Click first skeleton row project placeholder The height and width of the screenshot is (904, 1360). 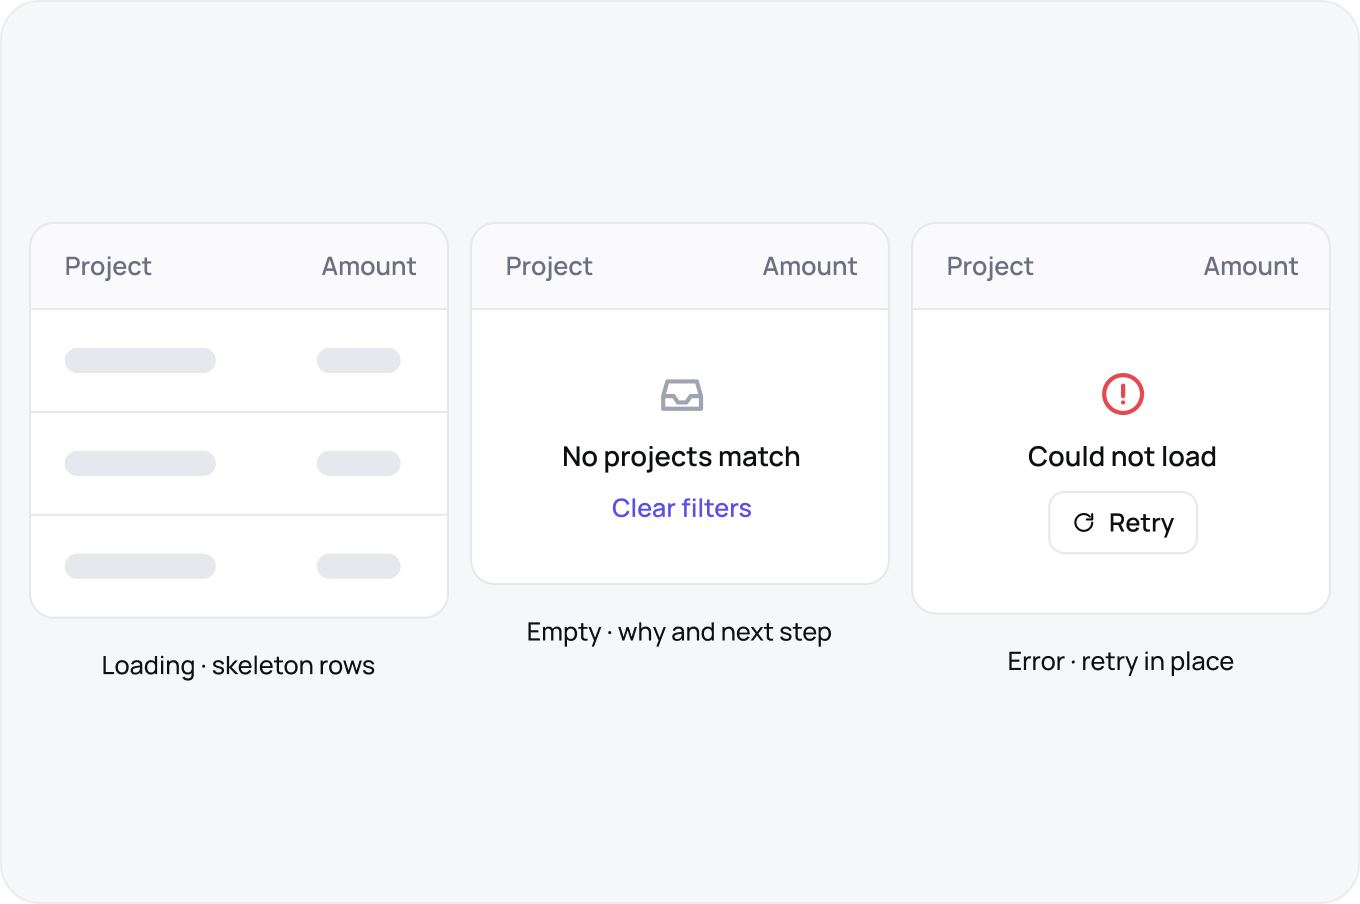140,360
